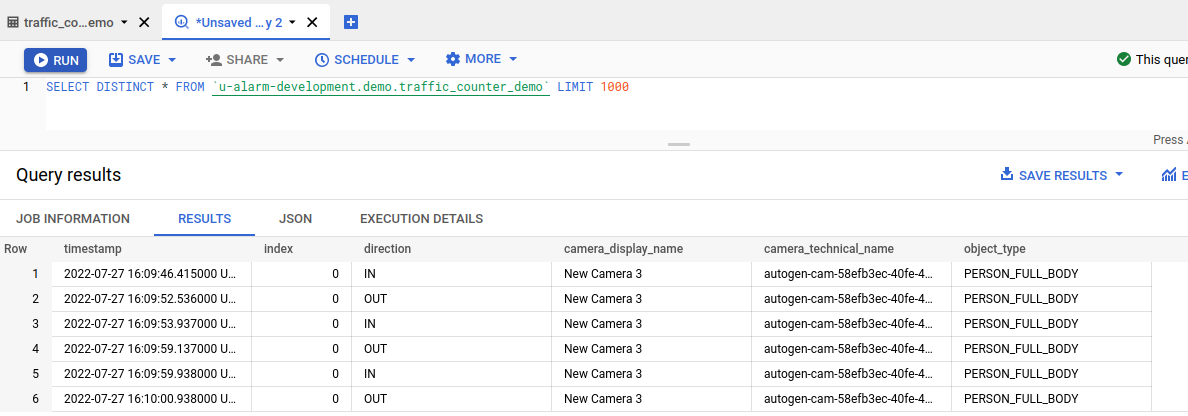Click the new query tab plus icon
The height and width of the screenshot is (416, 1188).
[351, 22]
